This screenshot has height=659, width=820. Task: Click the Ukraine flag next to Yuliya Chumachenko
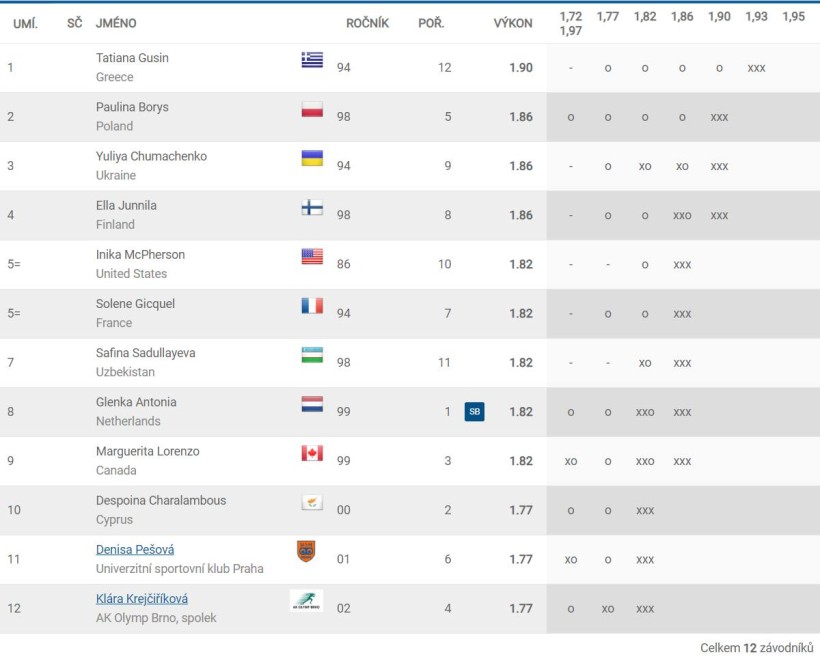coord(312,158)
